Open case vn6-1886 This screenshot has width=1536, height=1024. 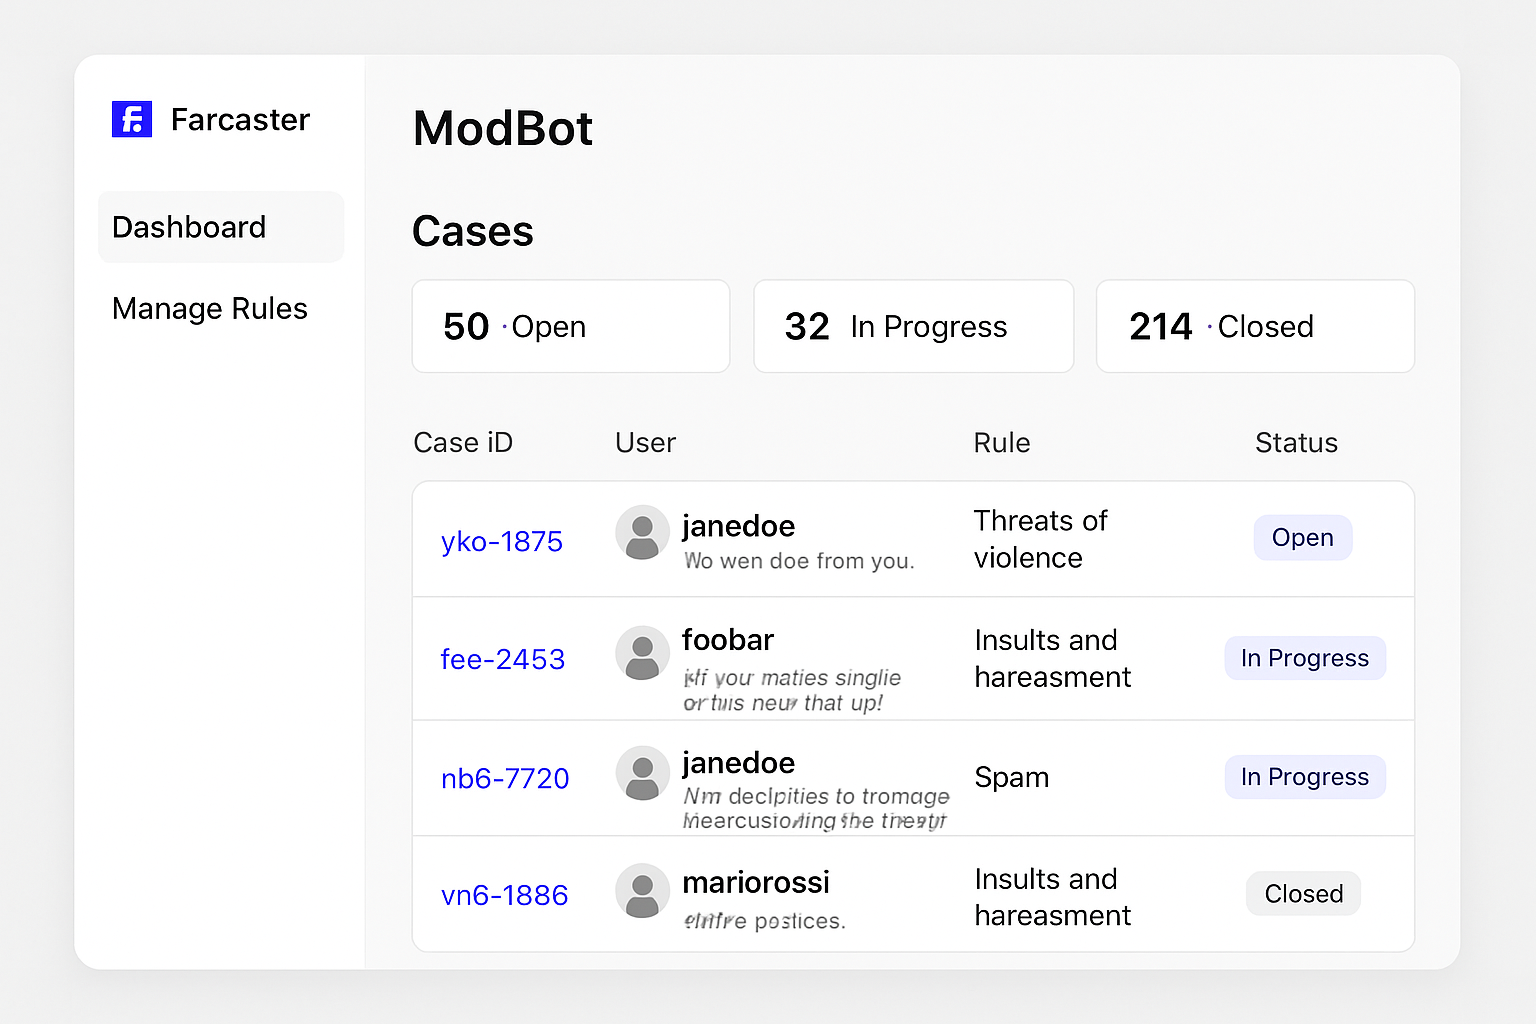[505, 895]
